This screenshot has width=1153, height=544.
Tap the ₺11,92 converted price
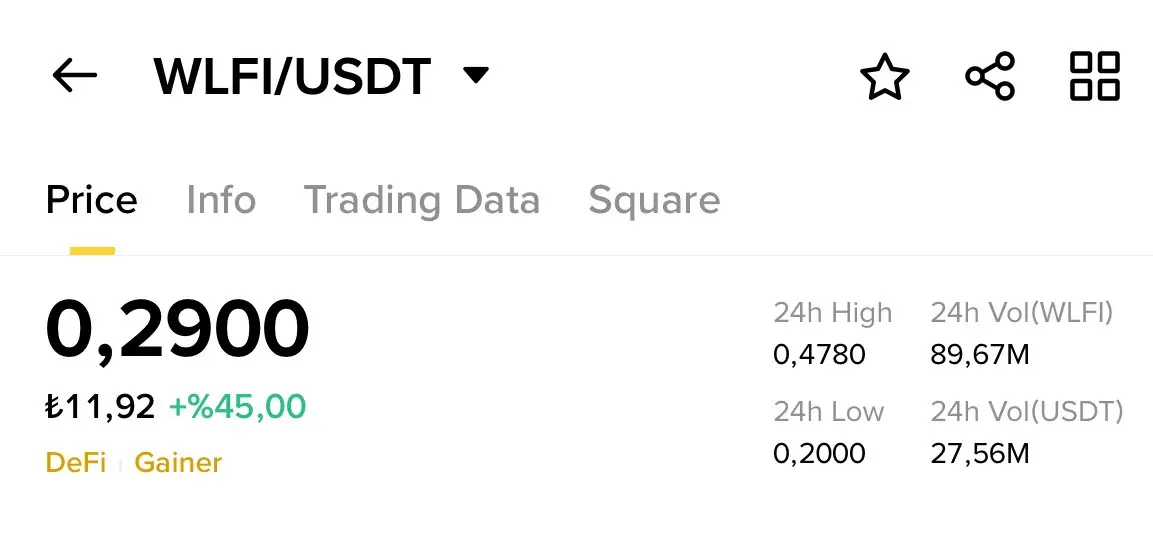pyautogui.click(x=101, y=407)
